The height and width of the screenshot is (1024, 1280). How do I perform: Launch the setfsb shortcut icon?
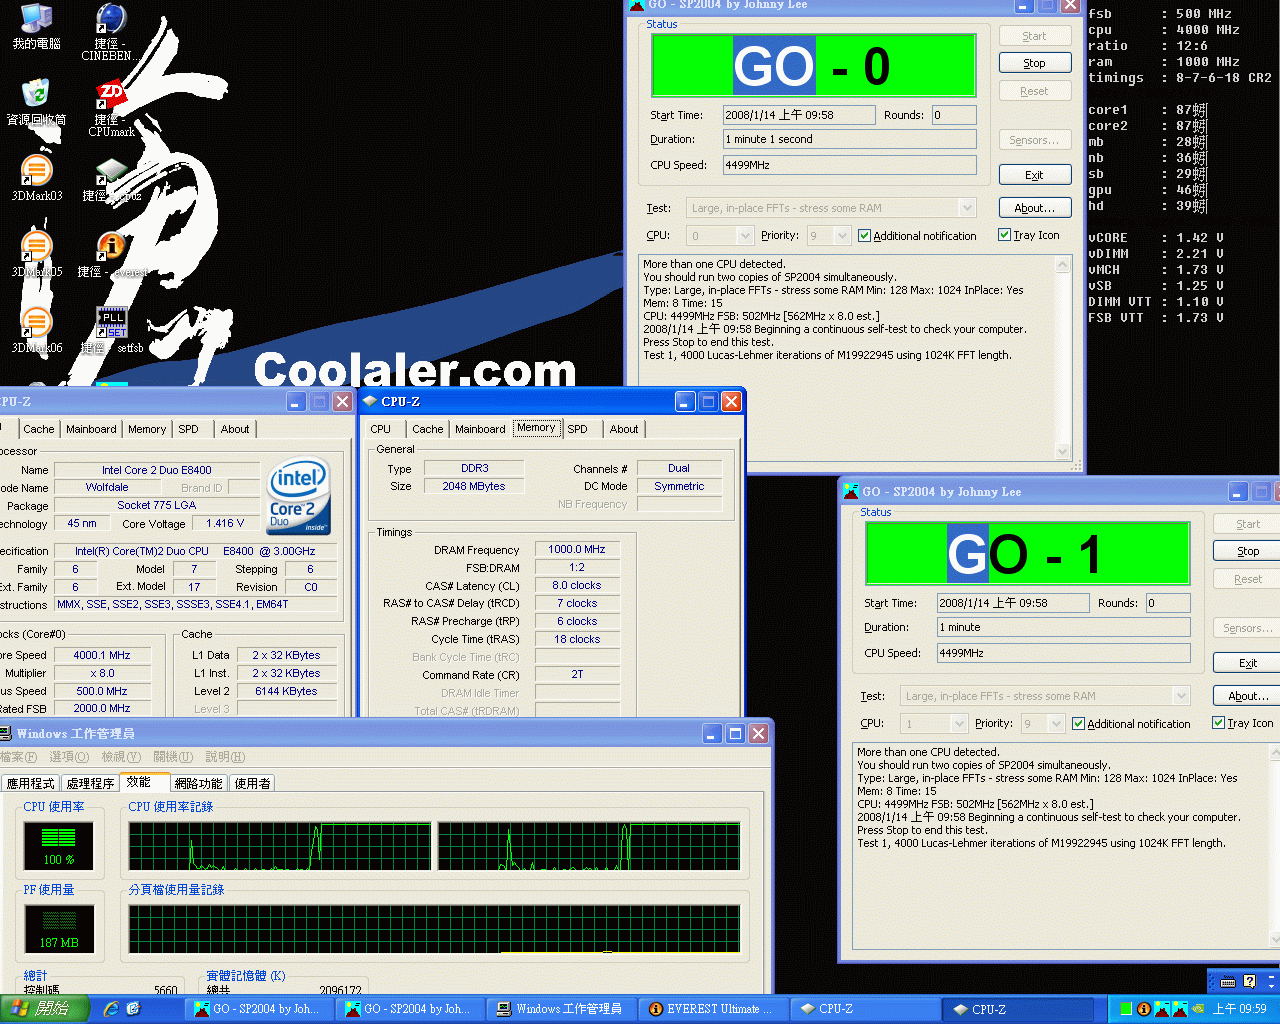point(112,330)
